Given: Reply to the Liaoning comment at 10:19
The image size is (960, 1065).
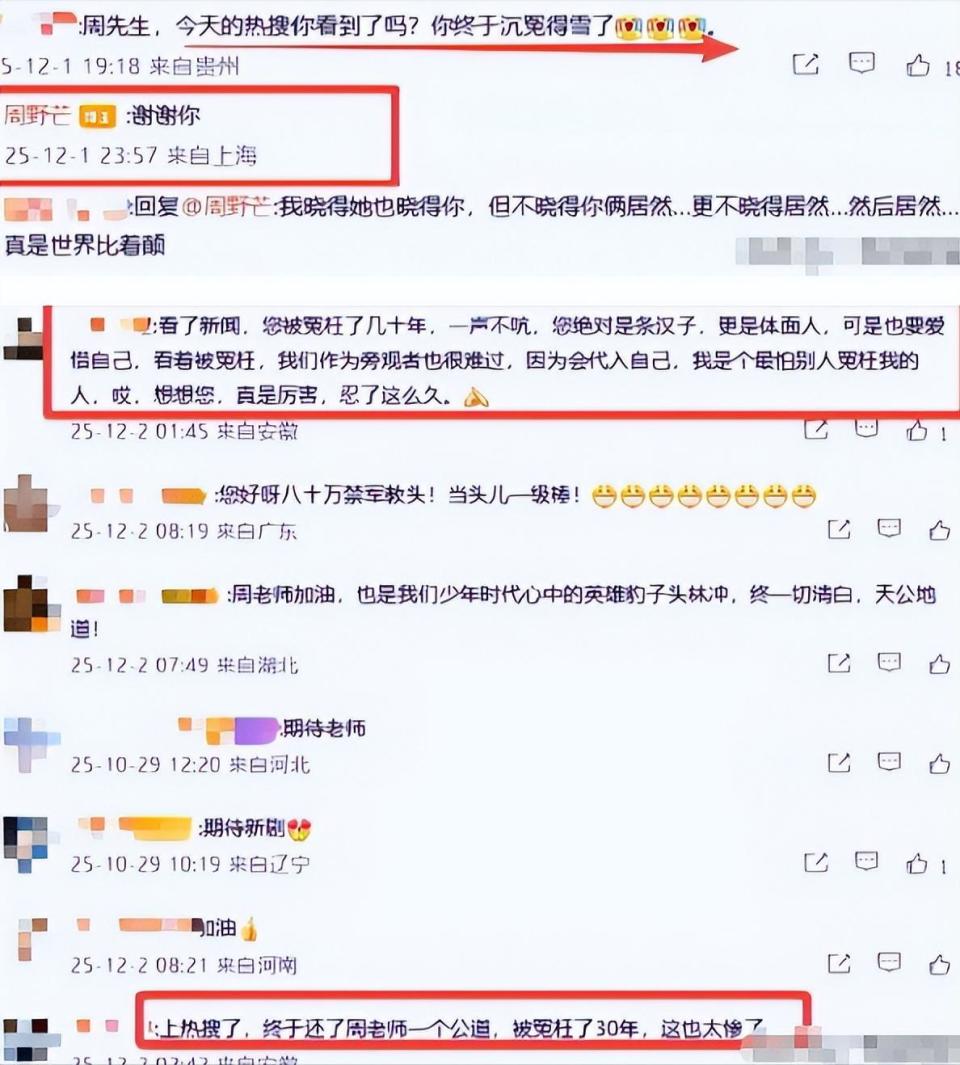Looking at the screenshot, I should pyautogui.click(x=866, y=862).
